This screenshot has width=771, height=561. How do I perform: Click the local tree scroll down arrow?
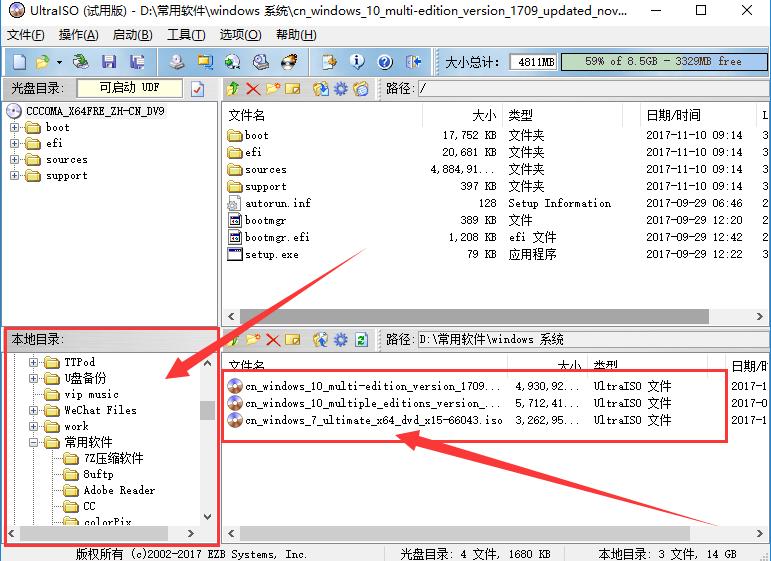[208, 517]
